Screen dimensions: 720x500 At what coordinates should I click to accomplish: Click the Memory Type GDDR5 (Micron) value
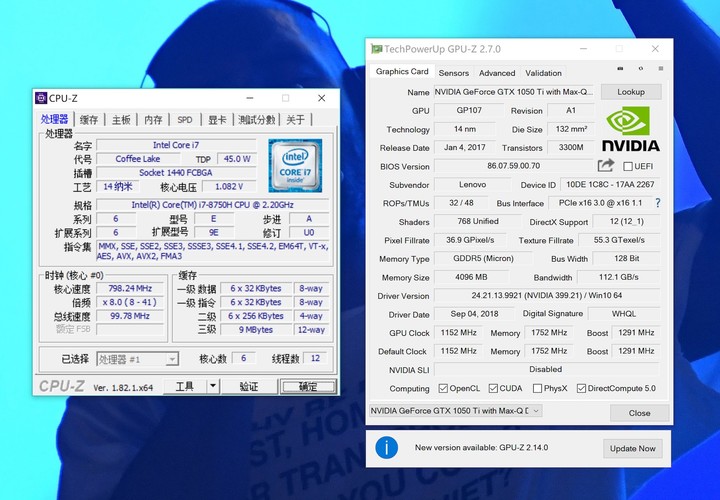point(483,258)
